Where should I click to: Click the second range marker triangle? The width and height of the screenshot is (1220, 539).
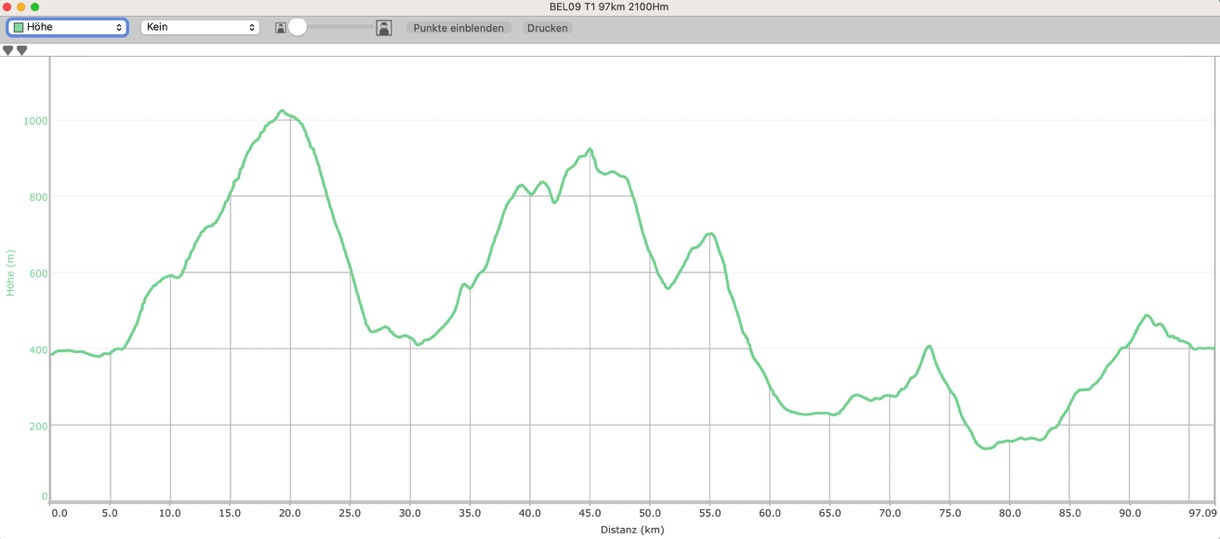point(21,50)
